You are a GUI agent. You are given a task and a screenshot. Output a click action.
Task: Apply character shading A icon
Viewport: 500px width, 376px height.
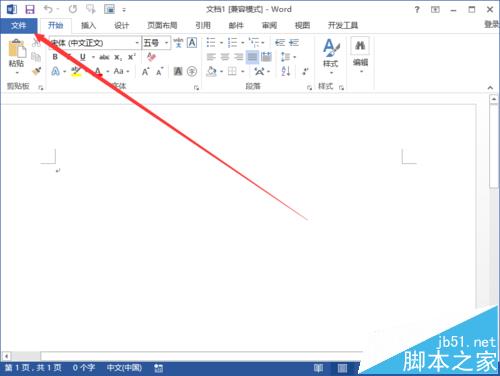click(x=178, y=71)
